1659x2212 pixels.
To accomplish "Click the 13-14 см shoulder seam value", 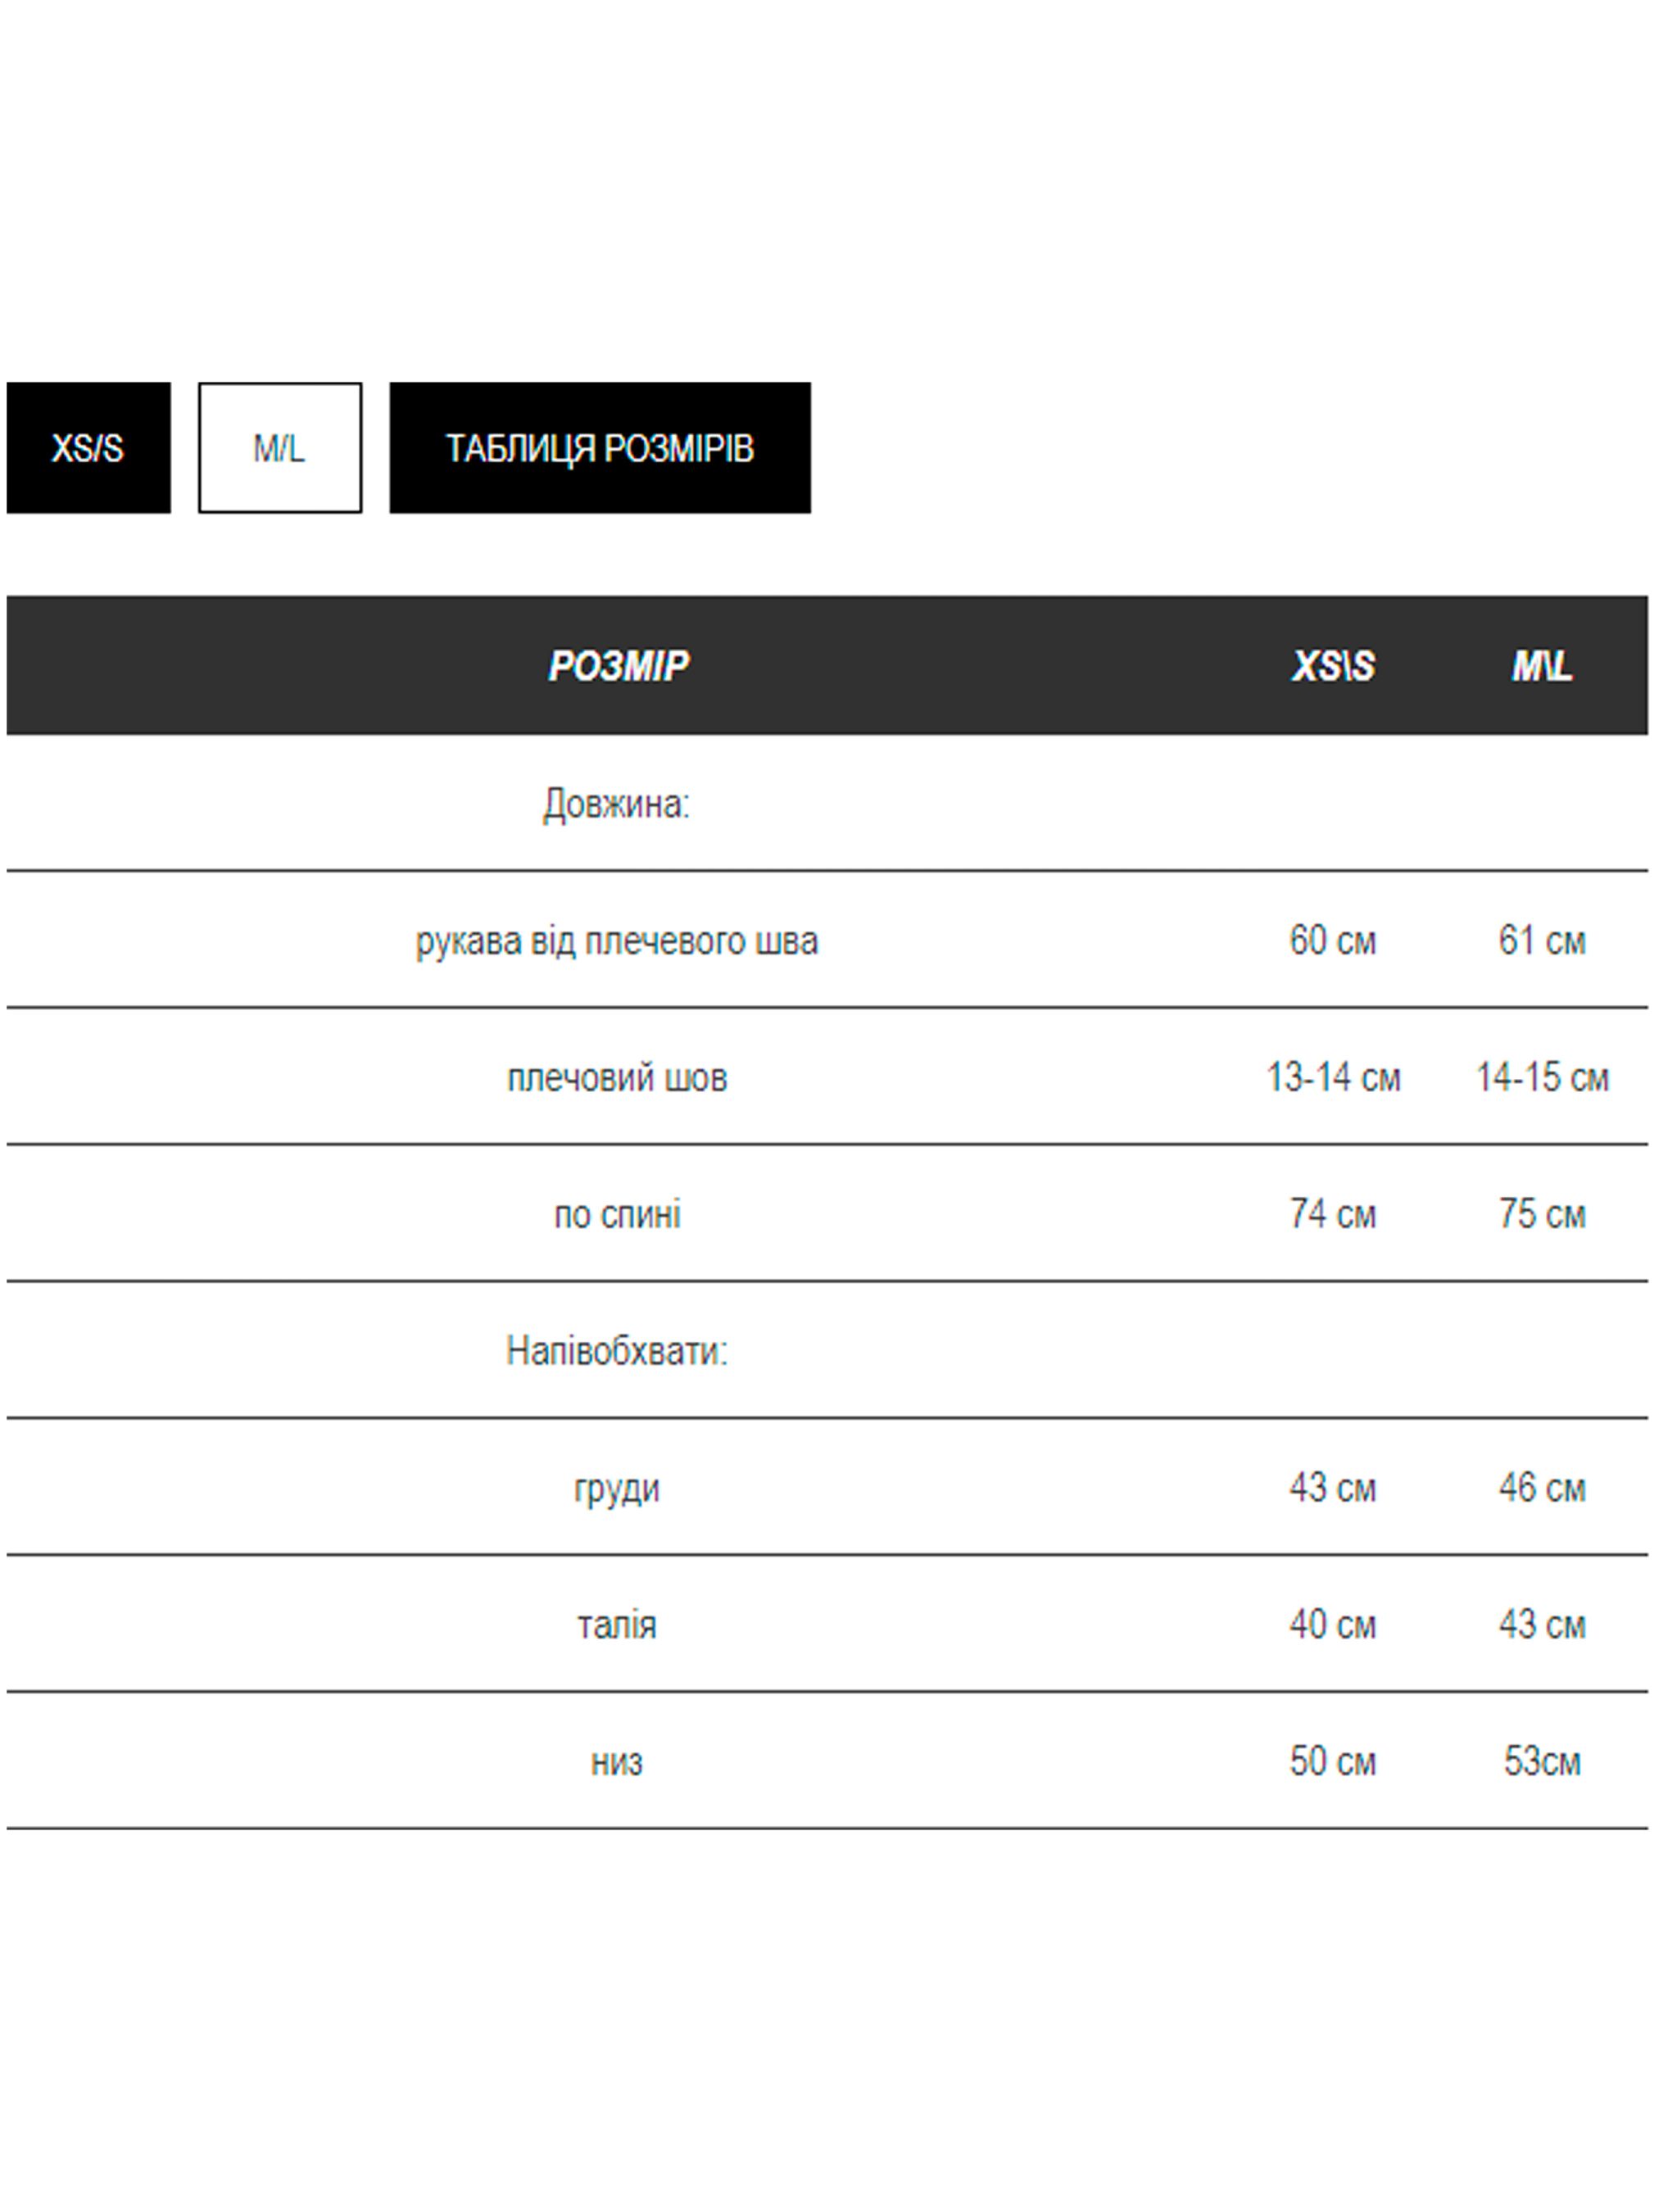I will [x=1333, y=1078].
